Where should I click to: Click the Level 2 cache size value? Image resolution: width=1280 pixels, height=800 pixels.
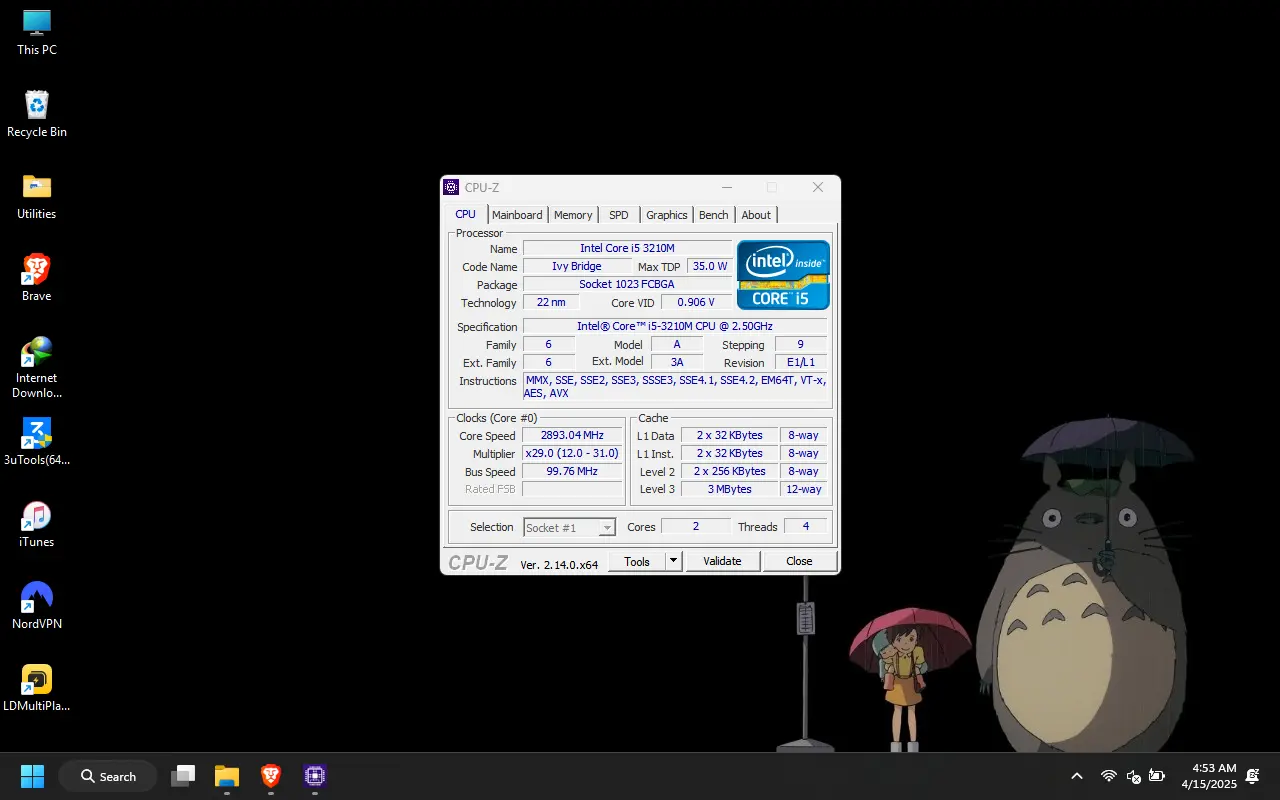click(730, 471)
